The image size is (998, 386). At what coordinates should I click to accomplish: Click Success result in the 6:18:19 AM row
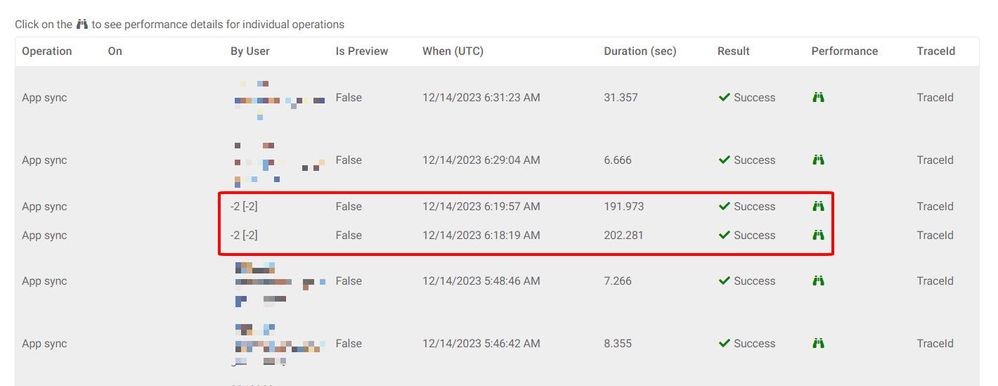click(747, 235)
